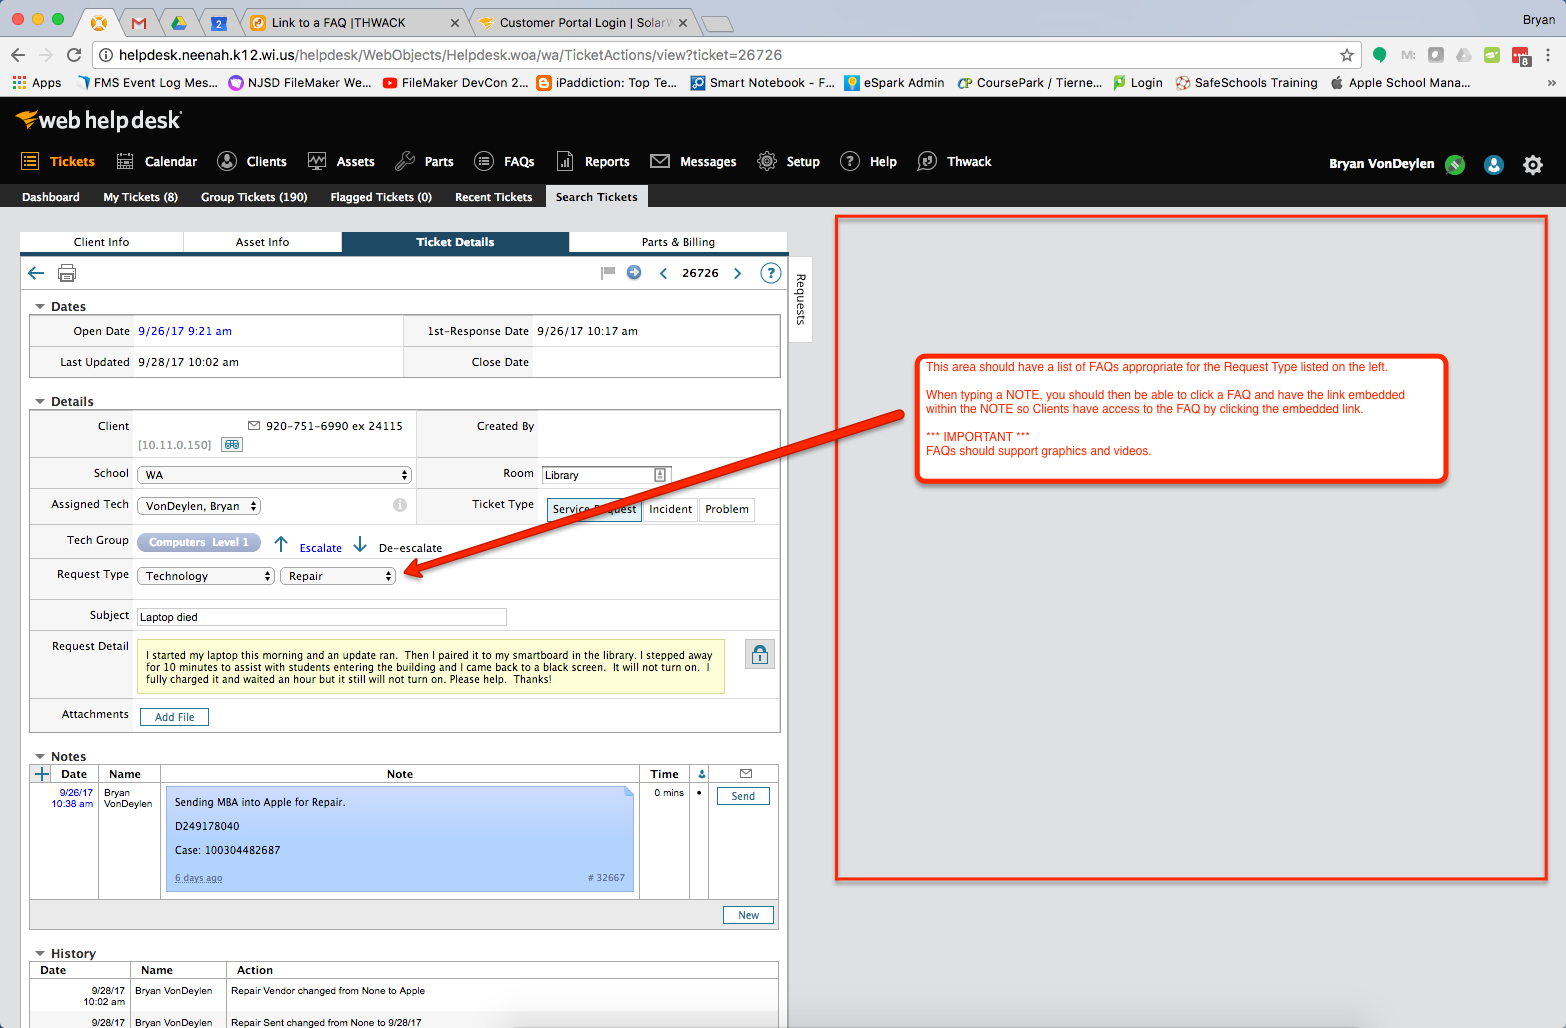Viewport: 1566px width, 1028px height.
Task: Click the De-escalate link
Action: click(x=410, y=548)
